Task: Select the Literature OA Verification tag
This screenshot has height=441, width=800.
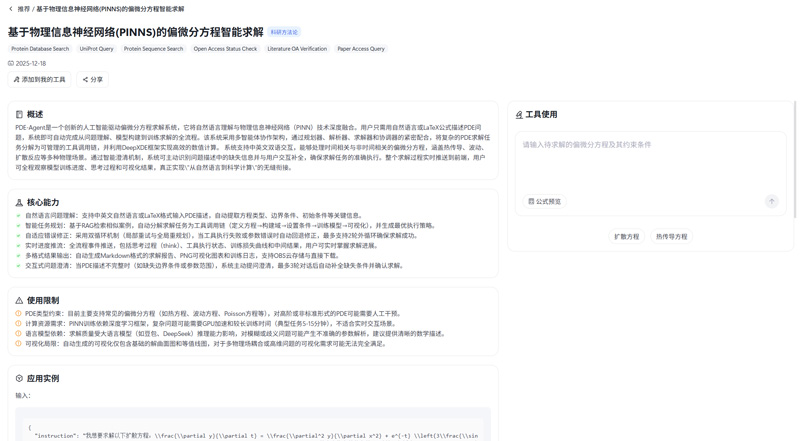Action: click(297, 49)
